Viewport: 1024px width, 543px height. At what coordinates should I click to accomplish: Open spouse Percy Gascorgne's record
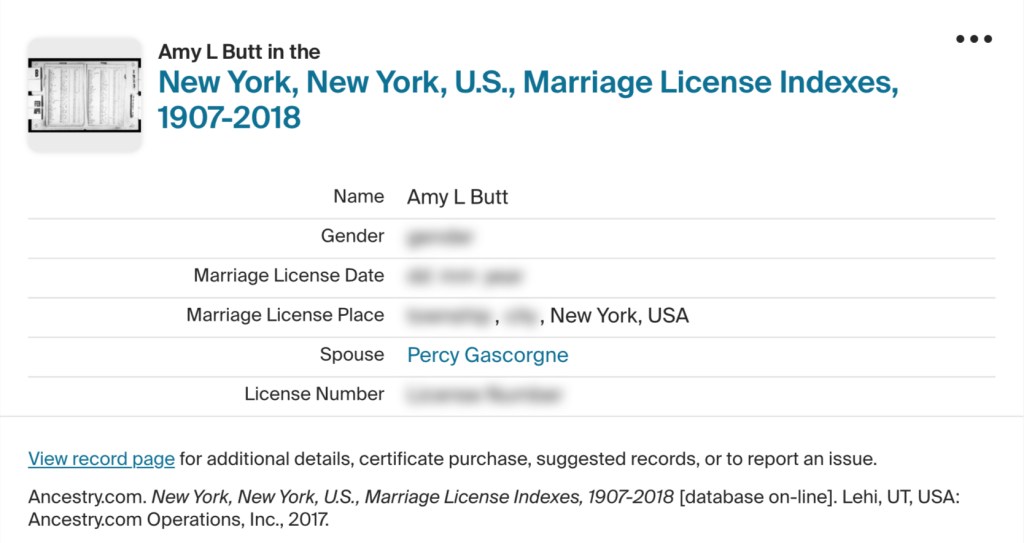(x=487, y=355)
